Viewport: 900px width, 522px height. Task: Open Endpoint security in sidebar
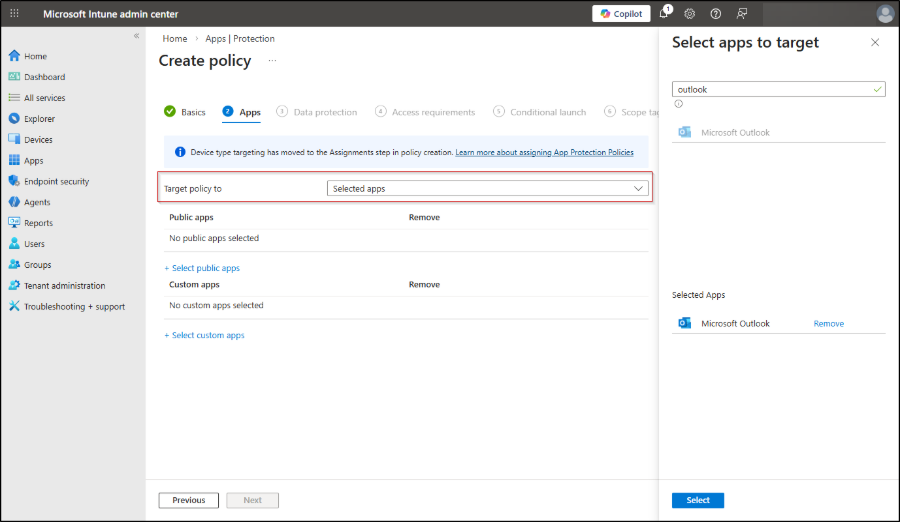(x=56, y=182)
